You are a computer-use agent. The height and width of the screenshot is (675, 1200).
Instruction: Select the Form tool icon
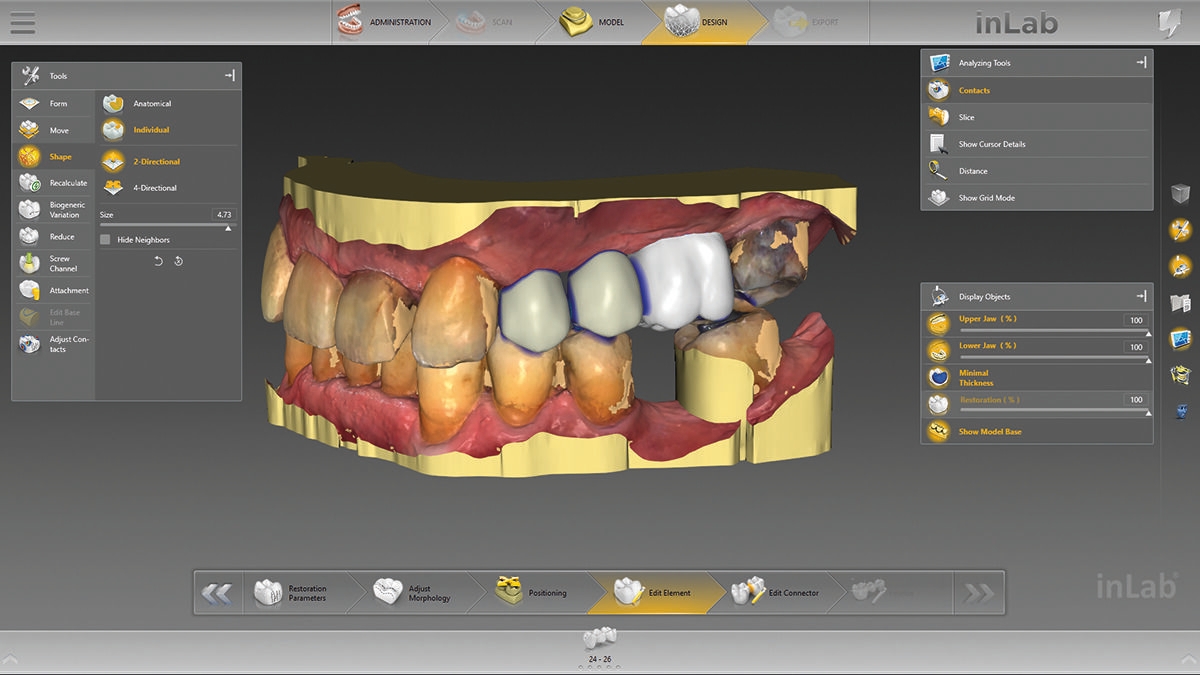click(x=30, y=104)
